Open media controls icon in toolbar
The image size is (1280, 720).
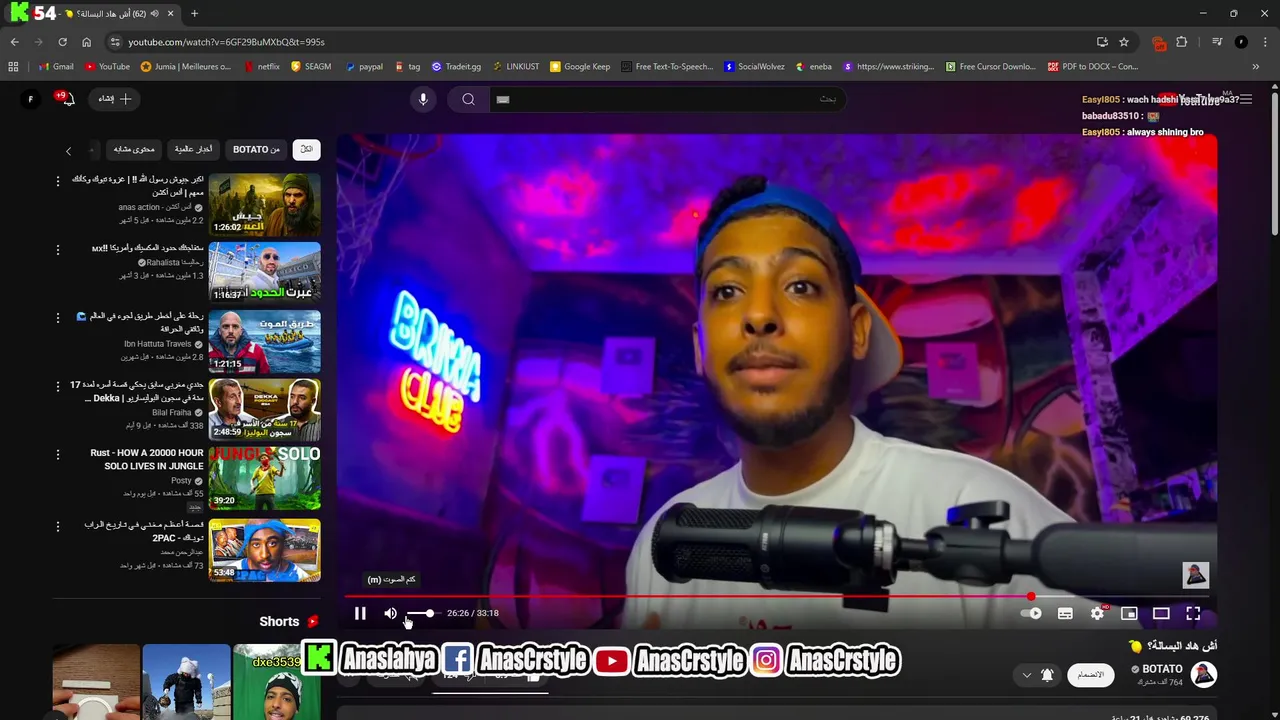pos(1217,42)
